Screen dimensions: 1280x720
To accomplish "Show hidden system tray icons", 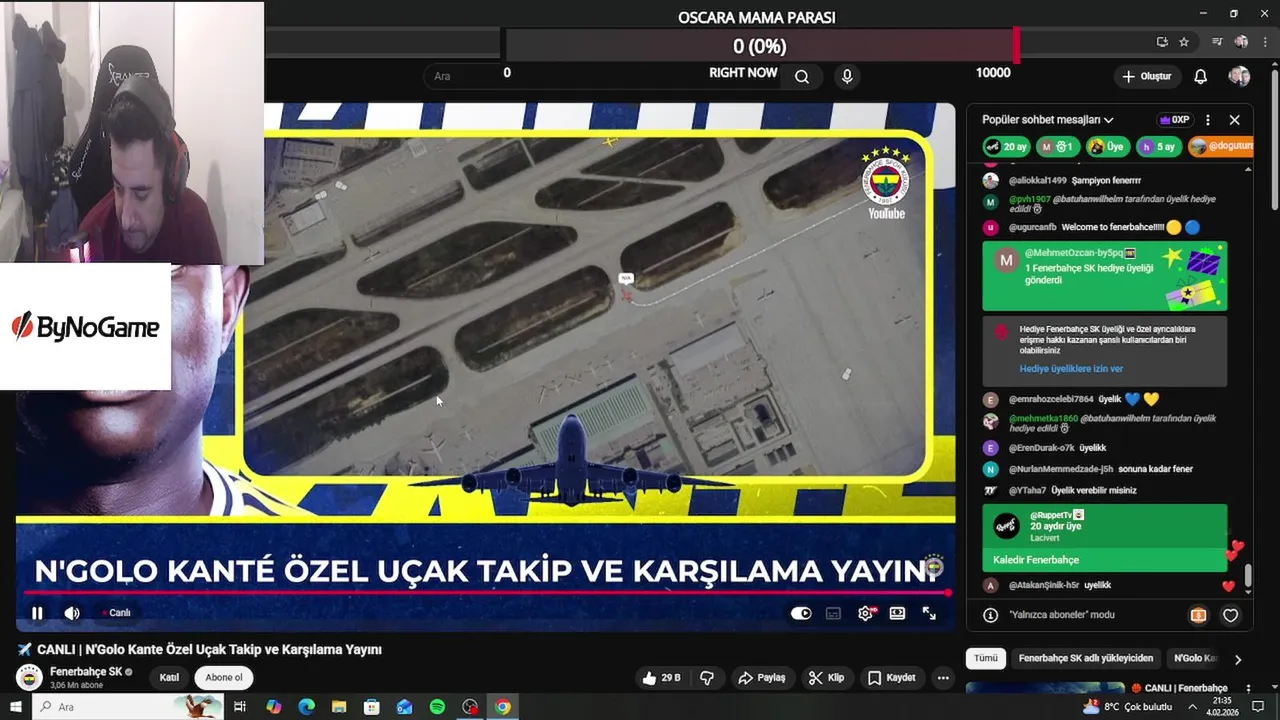I will (1192, 707).
